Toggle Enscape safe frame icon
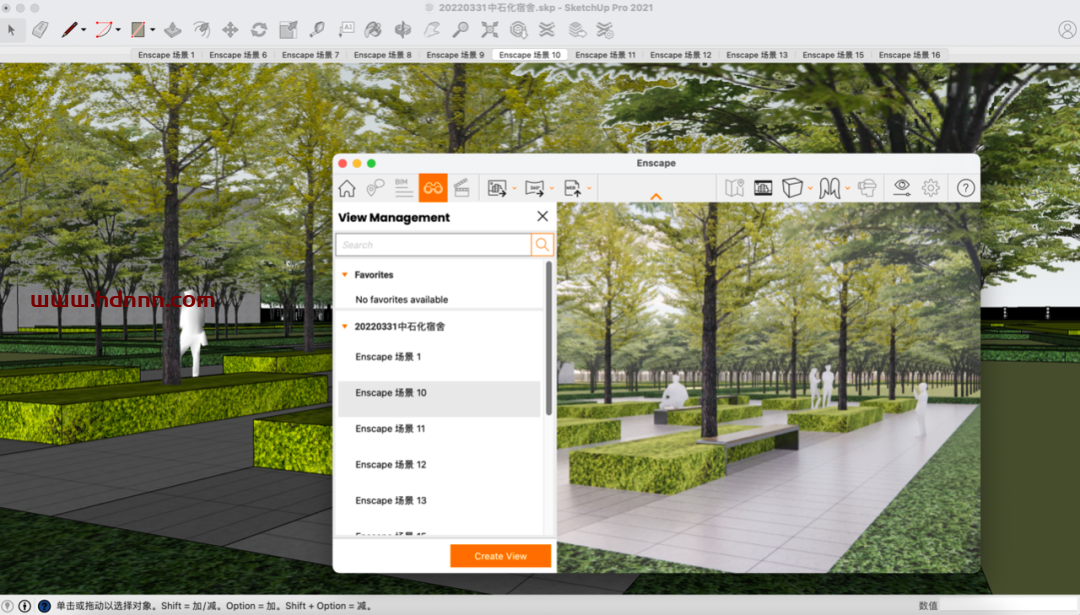The width and height of the screenshot is (1080, 615). click(763, 188)
